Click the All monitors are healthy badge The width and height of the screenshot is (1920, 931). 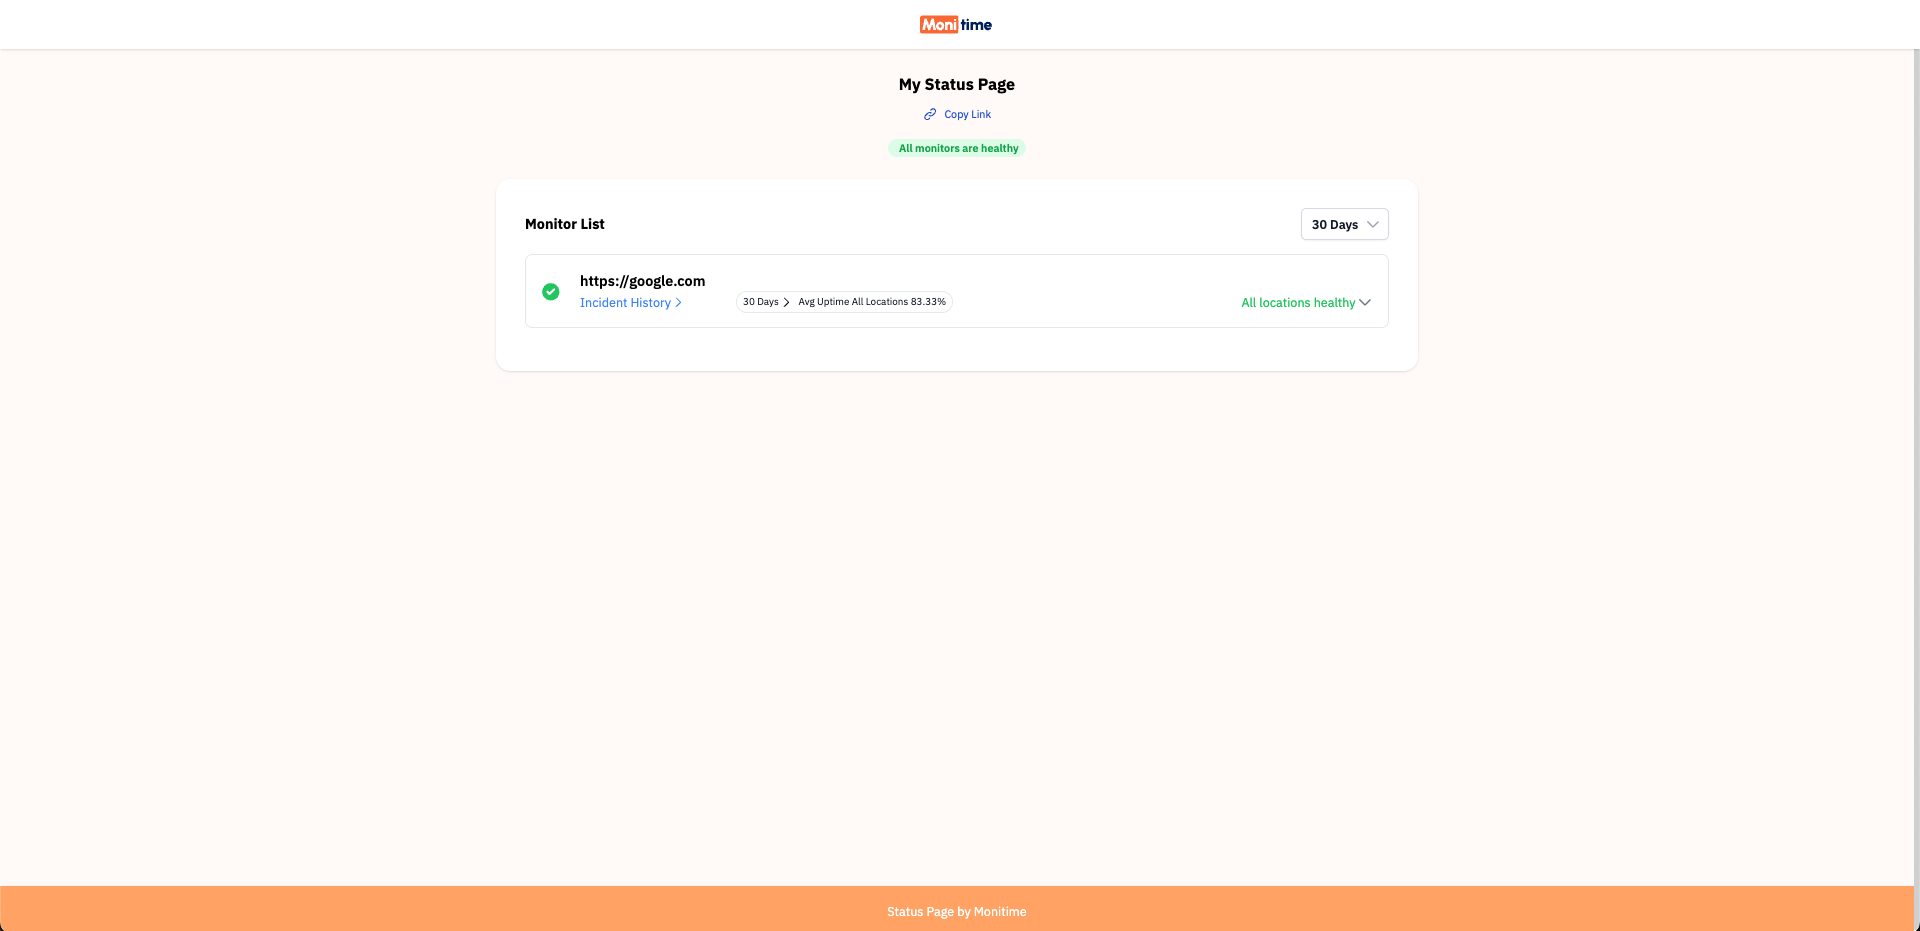coord(957,148)
